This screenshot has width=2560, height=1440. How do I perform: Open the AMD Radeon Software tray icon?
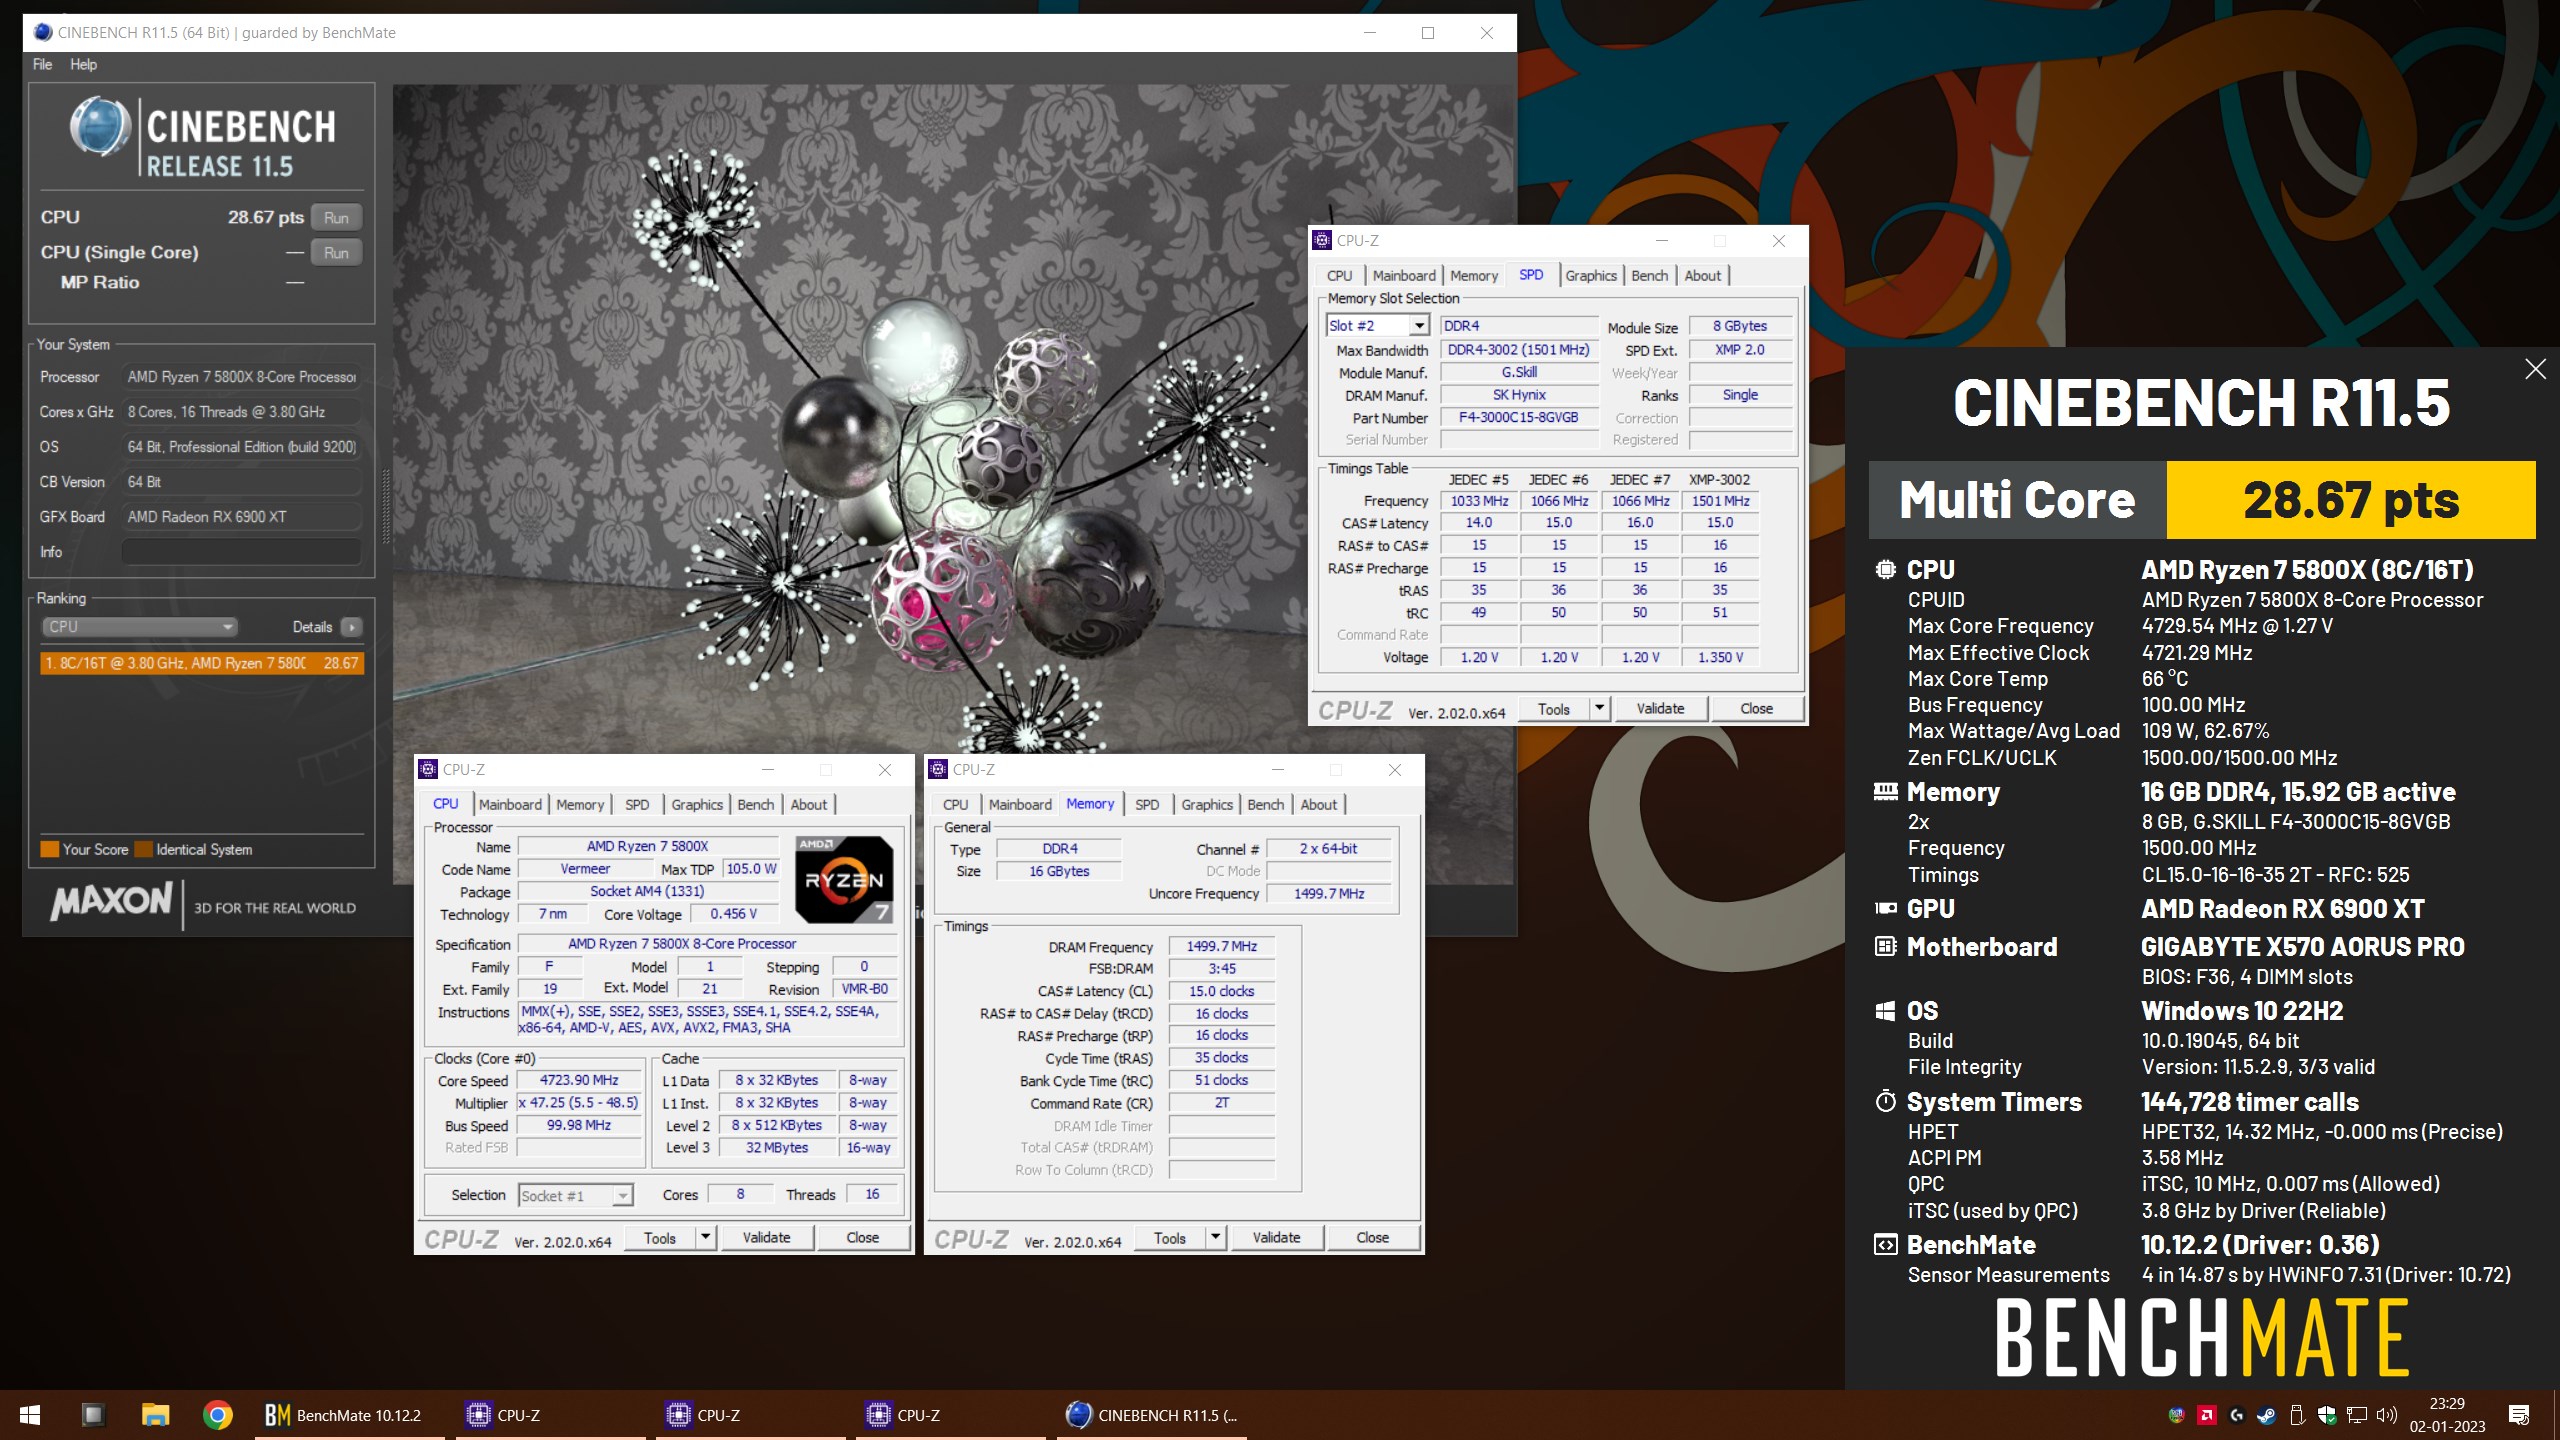pos(2206,1415)
